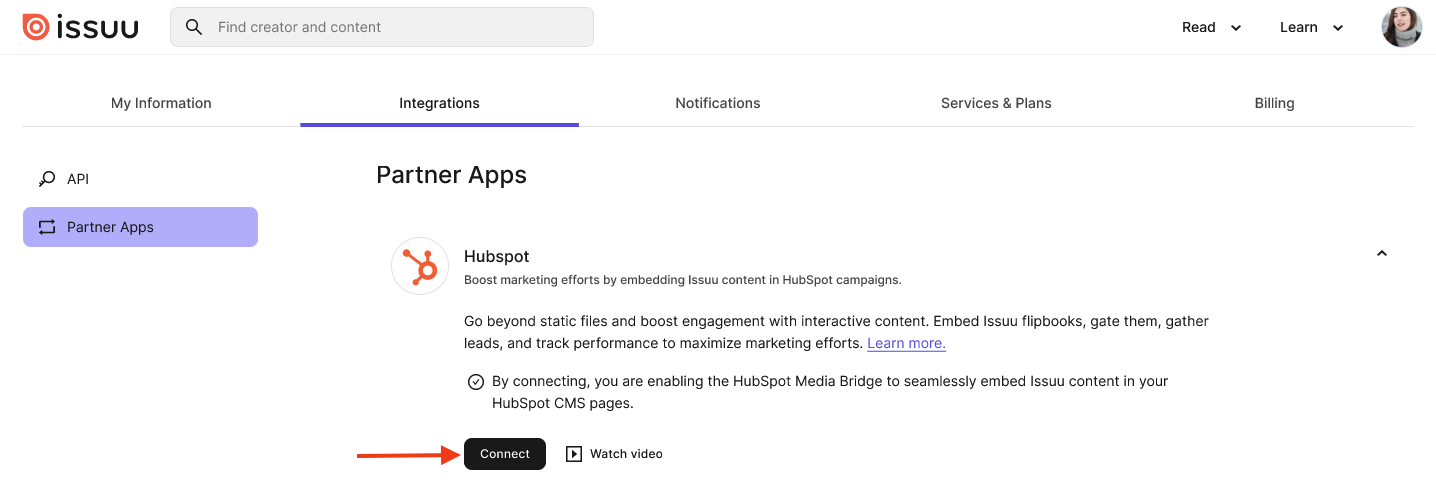Open the Learn more link
This screenshot has width=1436, height=492.
(x=906, y=343)
